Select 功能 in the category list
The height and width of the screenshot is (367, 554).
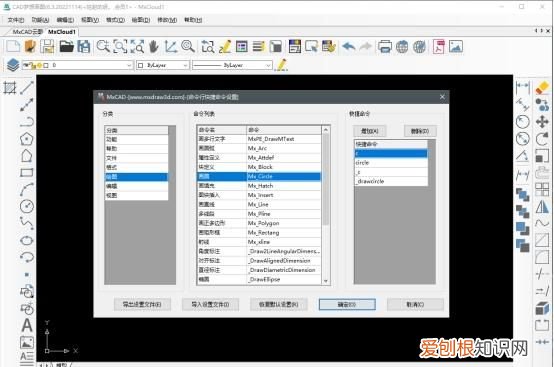click(x=136, y=140)
